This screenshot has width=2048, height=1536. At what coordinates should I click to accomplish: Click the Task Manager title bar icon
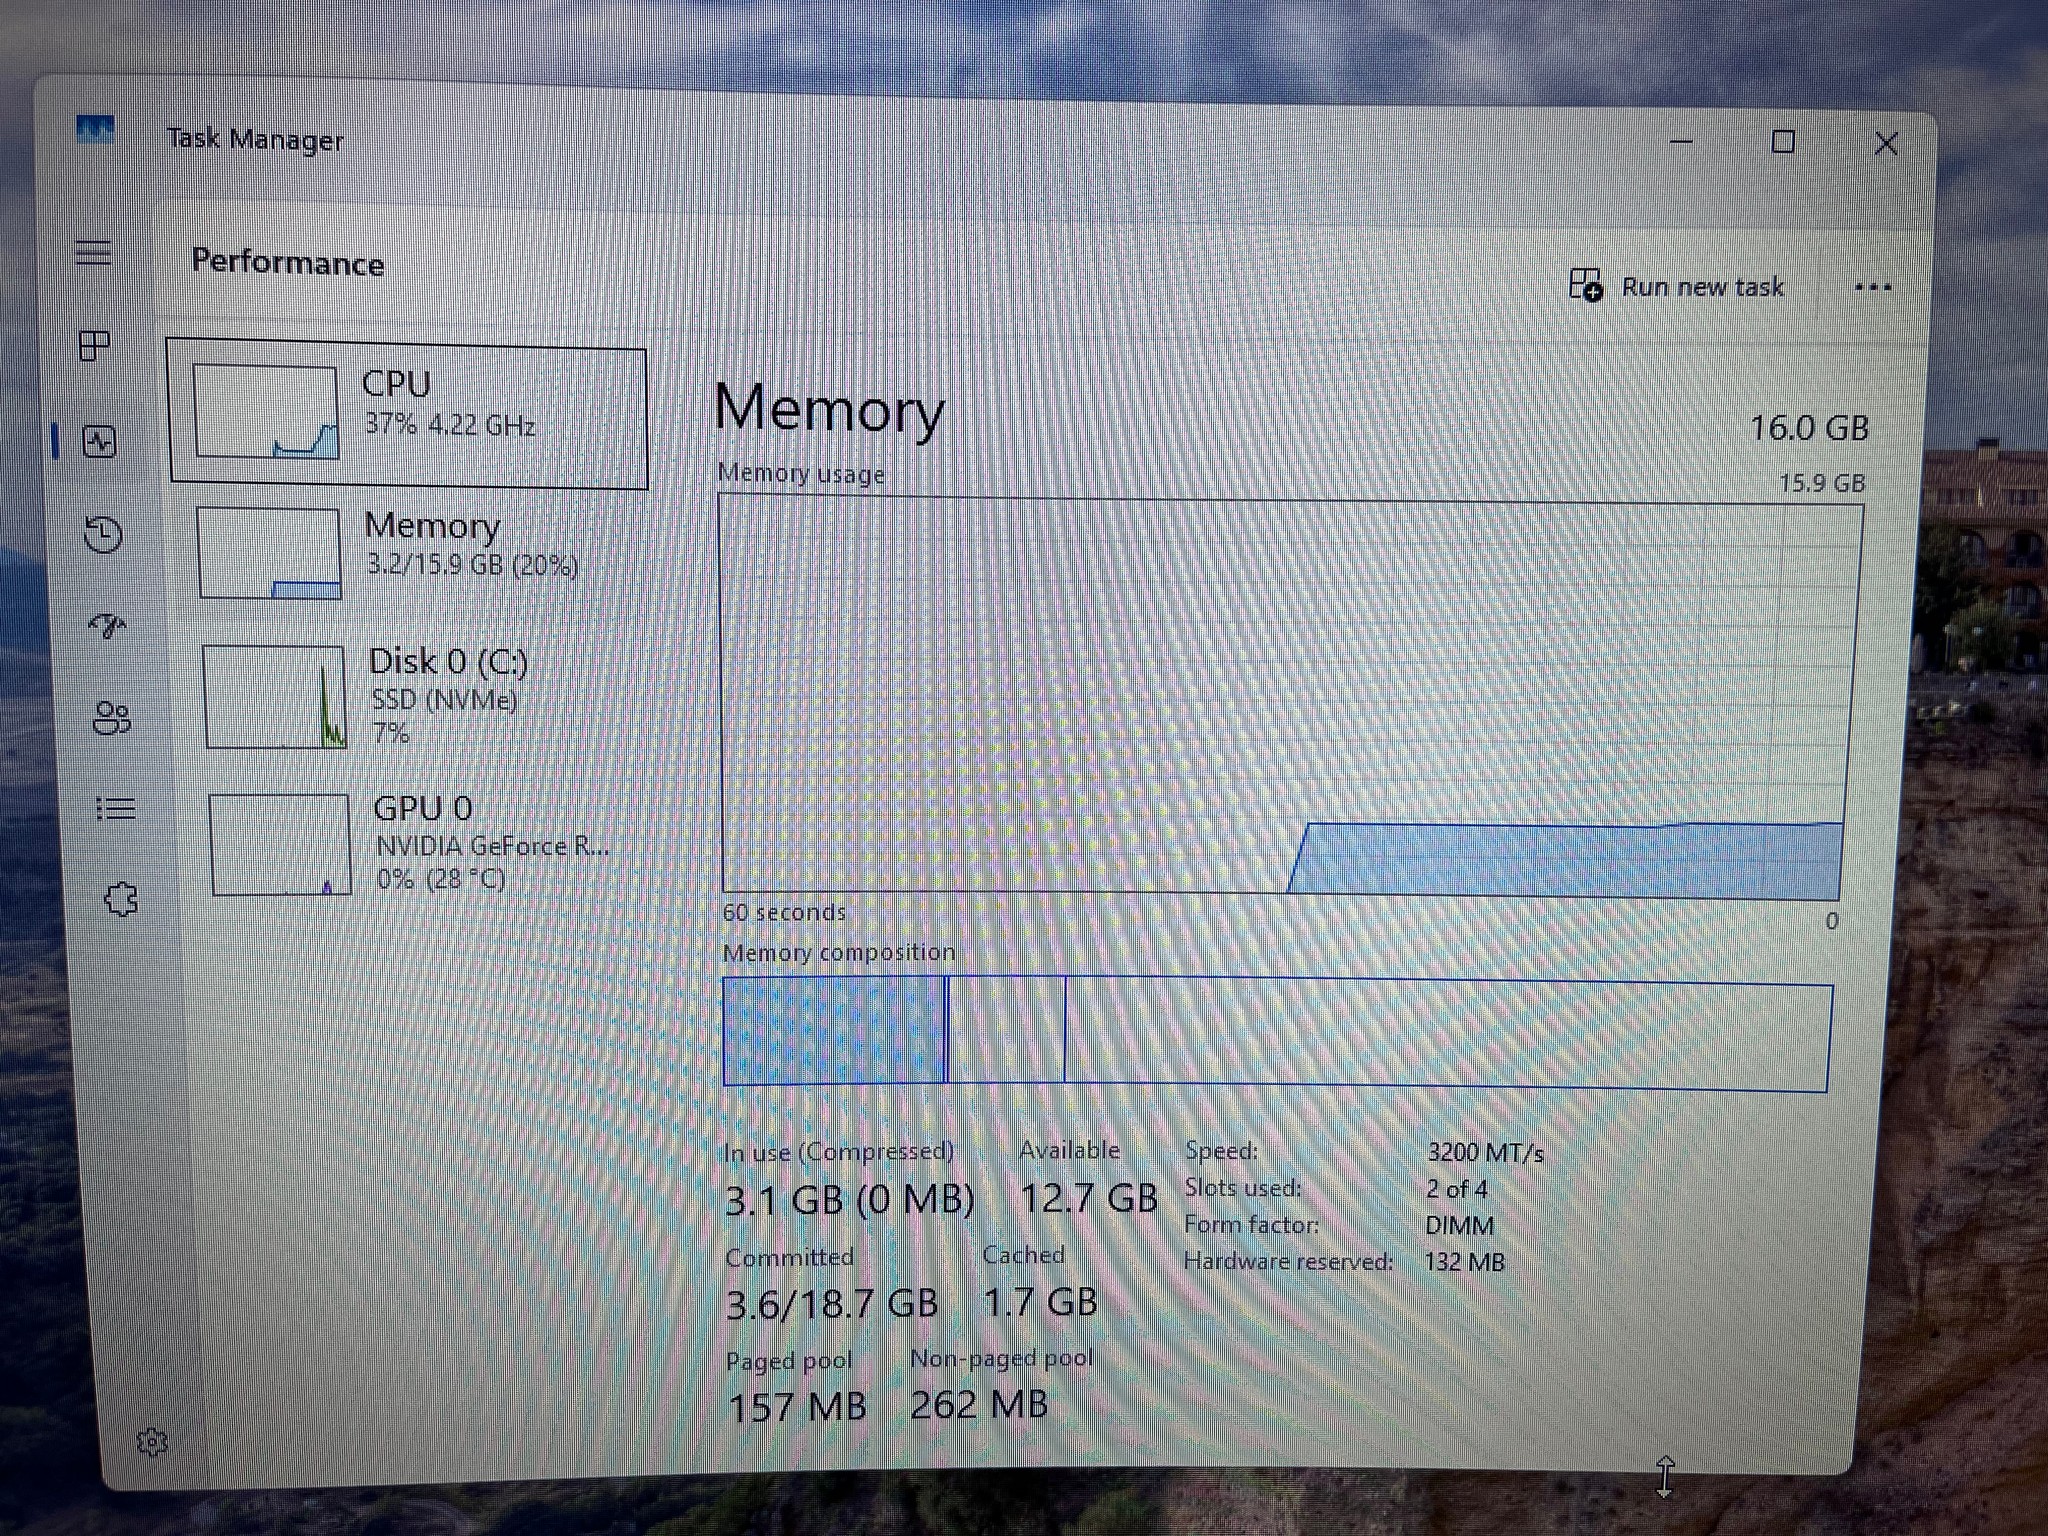95,130
